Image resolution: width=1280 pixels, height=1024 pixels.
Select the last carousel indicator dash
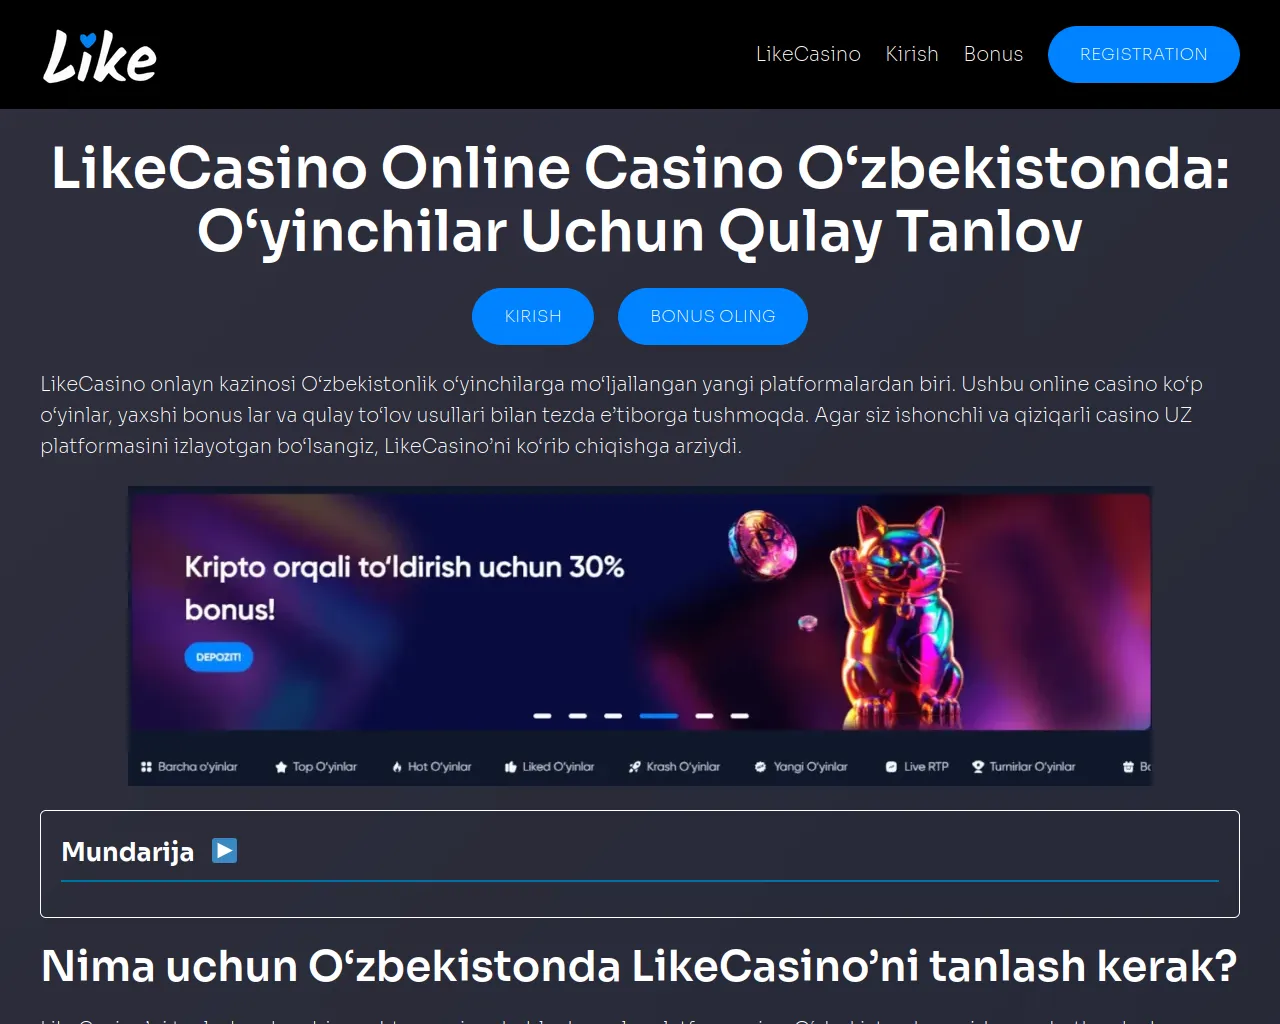point(740,716)
